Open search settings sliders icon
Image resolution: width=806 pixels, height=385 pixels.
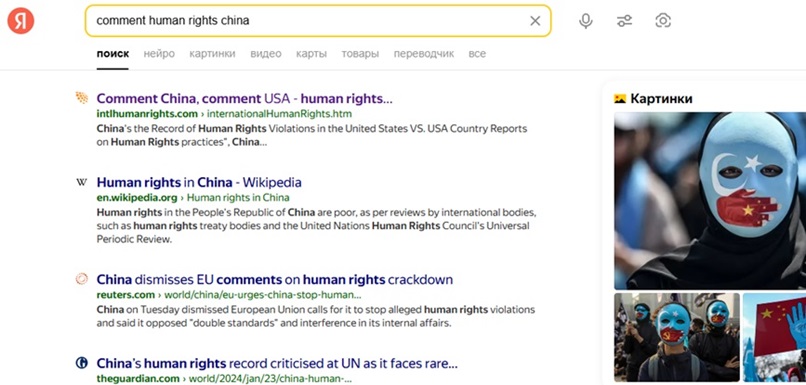coord(625,21)
